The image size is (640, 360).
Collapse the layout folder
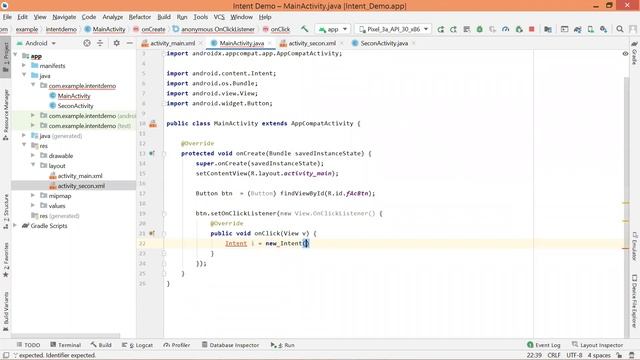click(x=33, y=165)
